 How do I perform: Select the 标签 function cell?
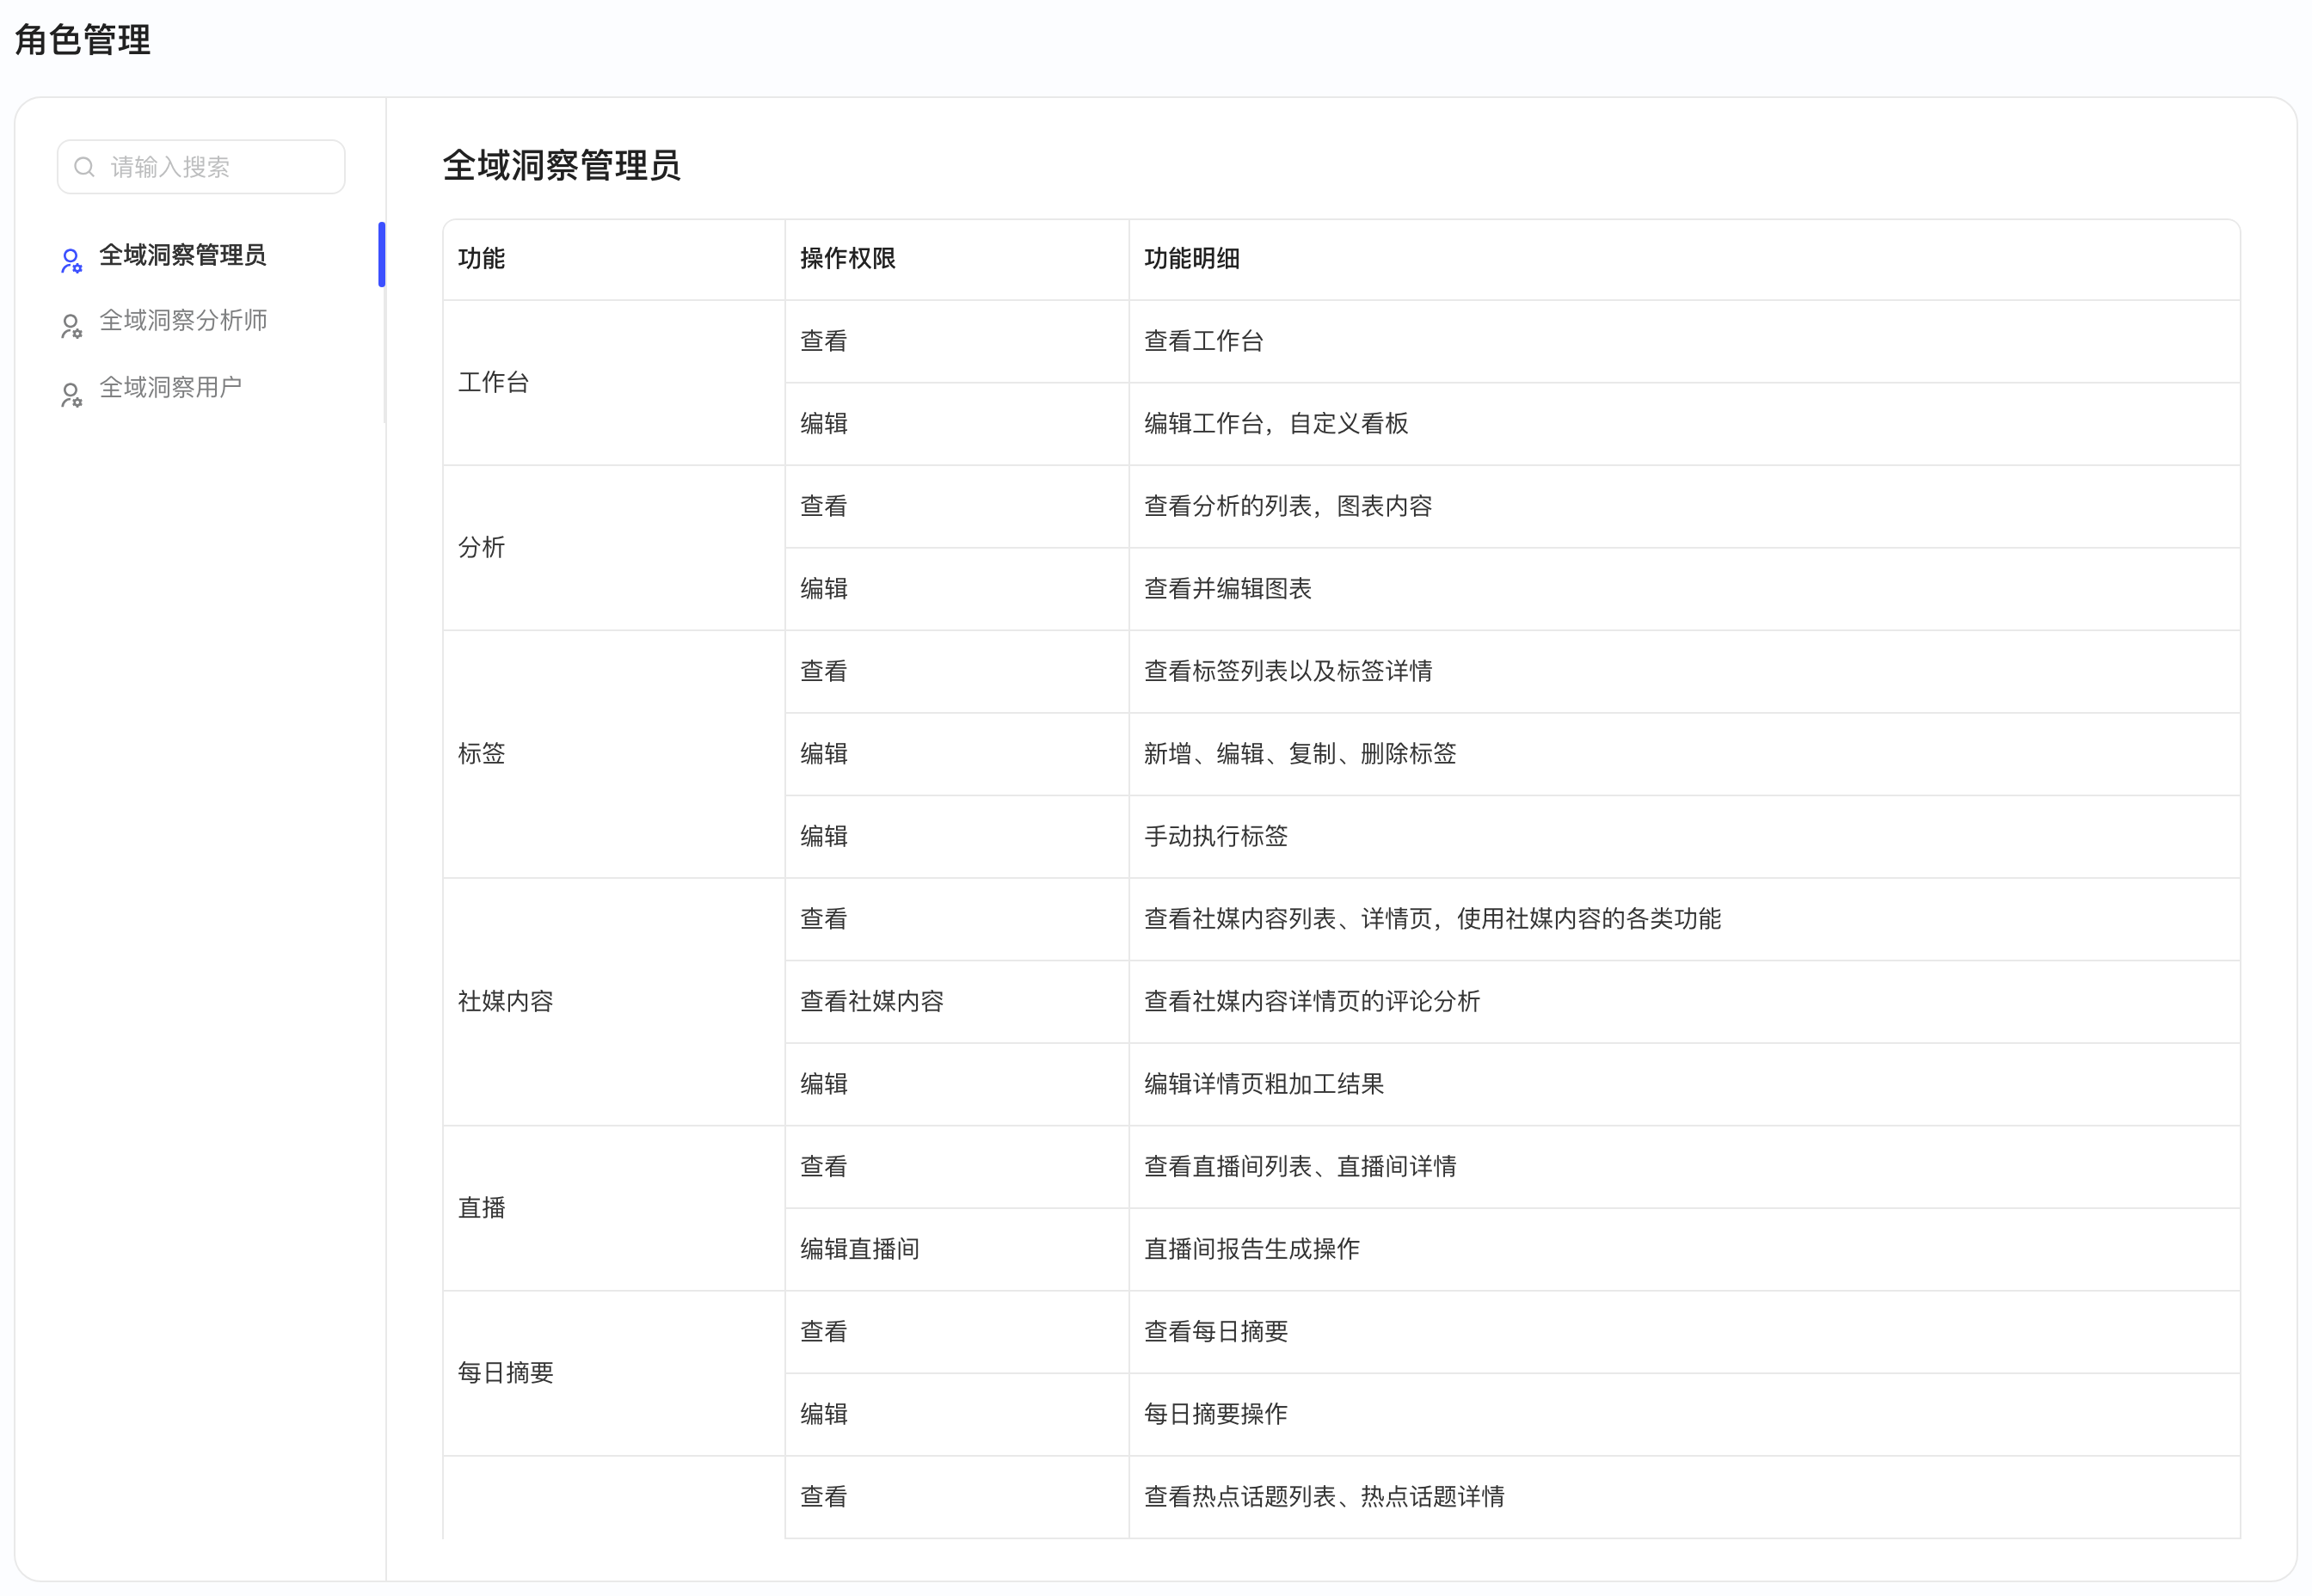click(614, 754)
